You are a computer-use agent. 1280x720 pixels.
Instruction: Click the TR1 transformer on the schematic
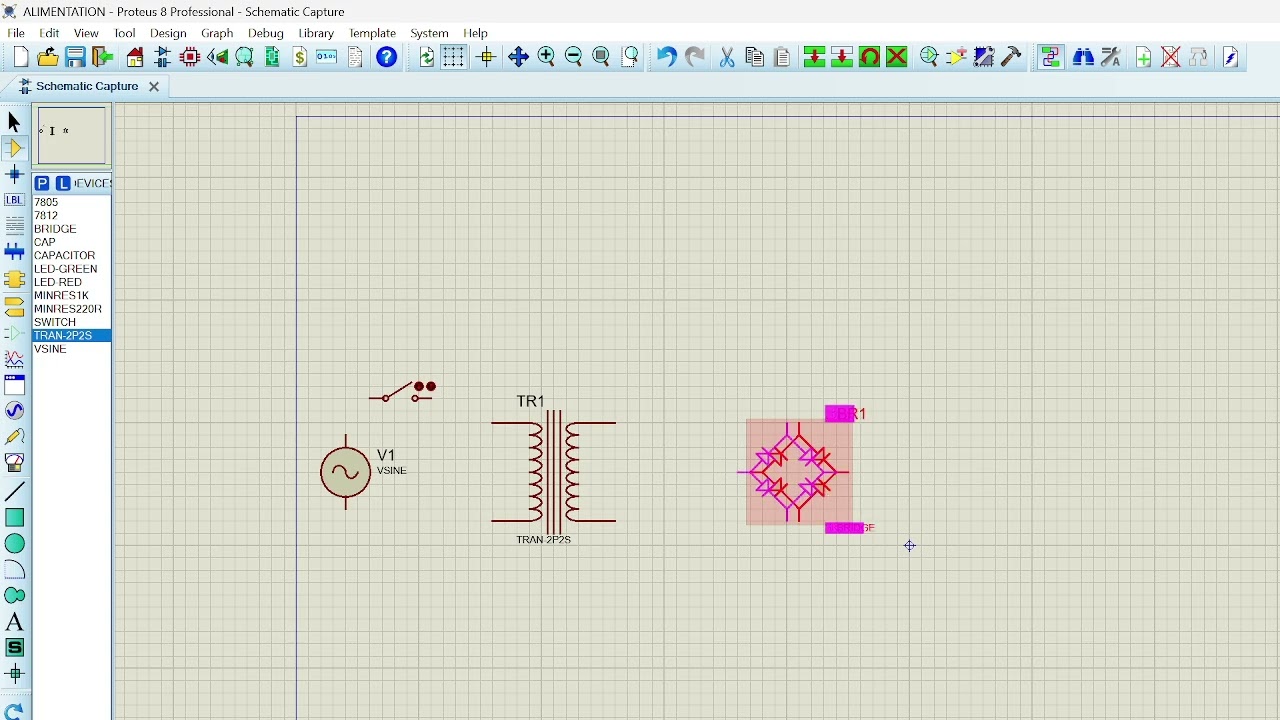click(554, 472)
